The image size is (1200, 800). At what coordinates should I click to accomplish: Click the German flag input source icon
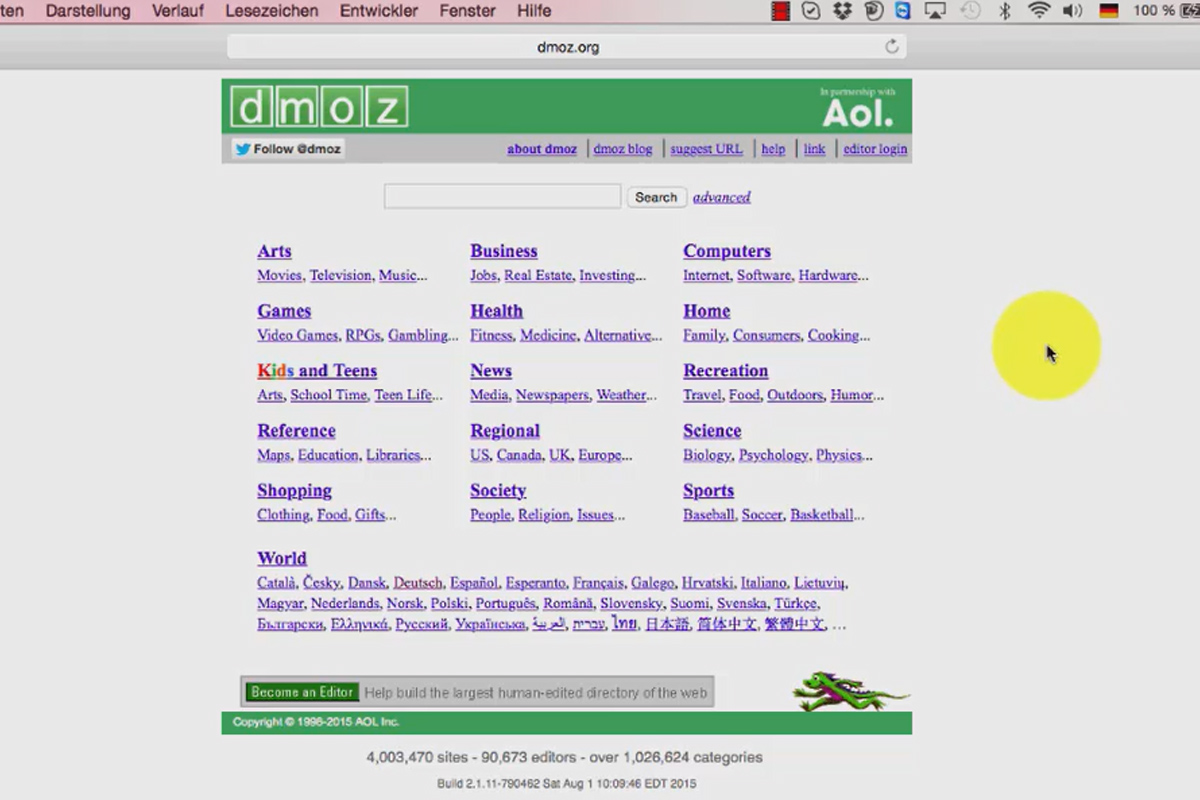(1109, 11)
